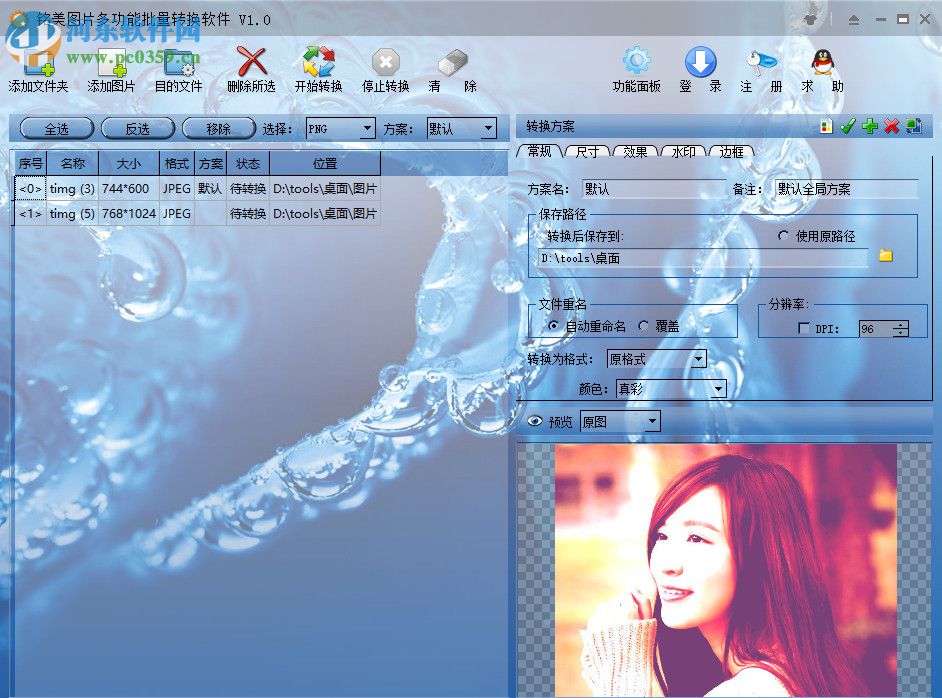
Task: Click the 删除所选 delete selected icon
Action: click(252, 62)
